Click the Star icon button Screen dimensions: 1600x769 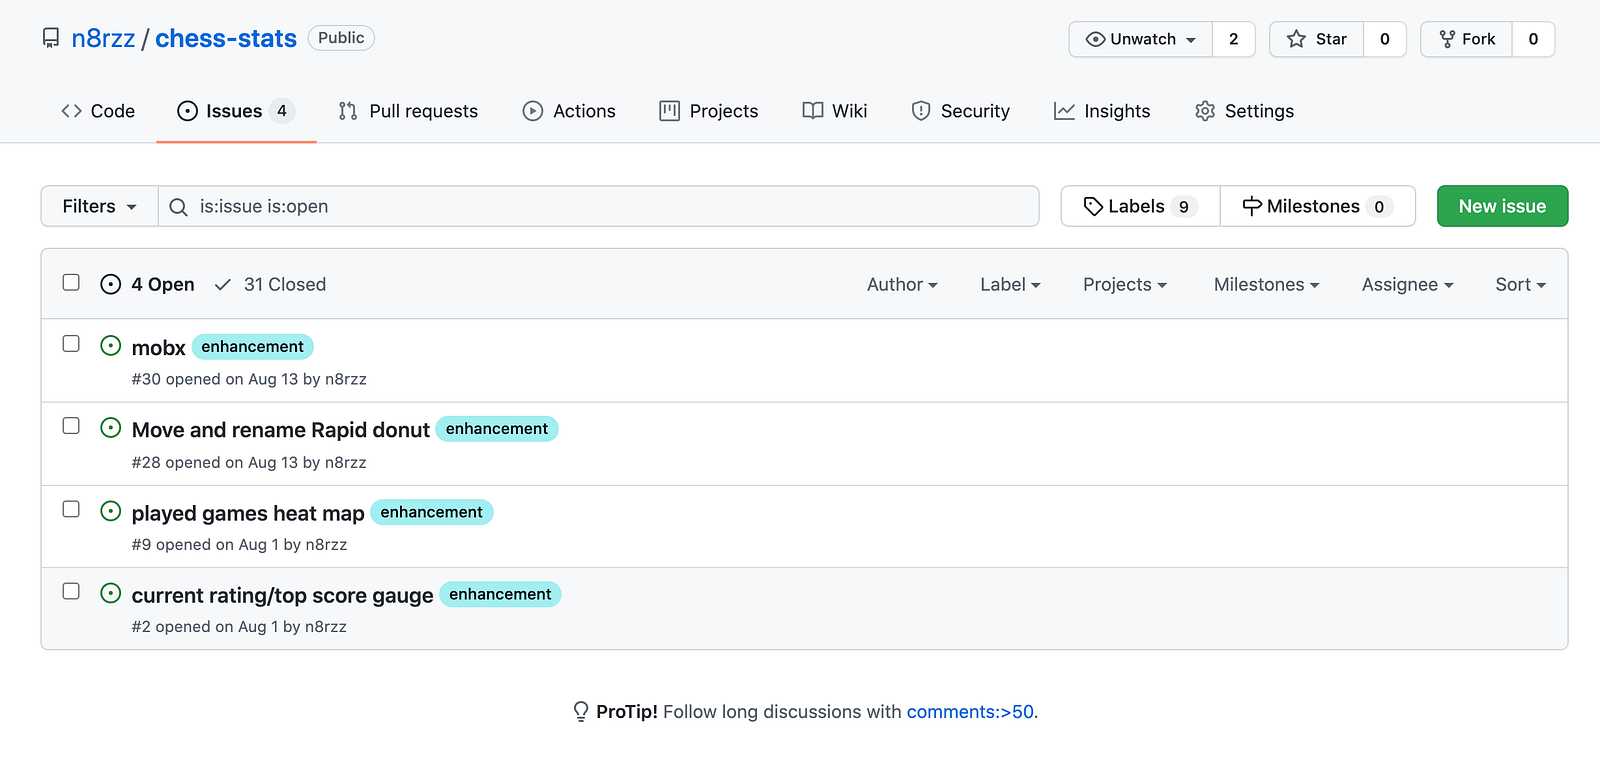click(x=1297, y=39)
